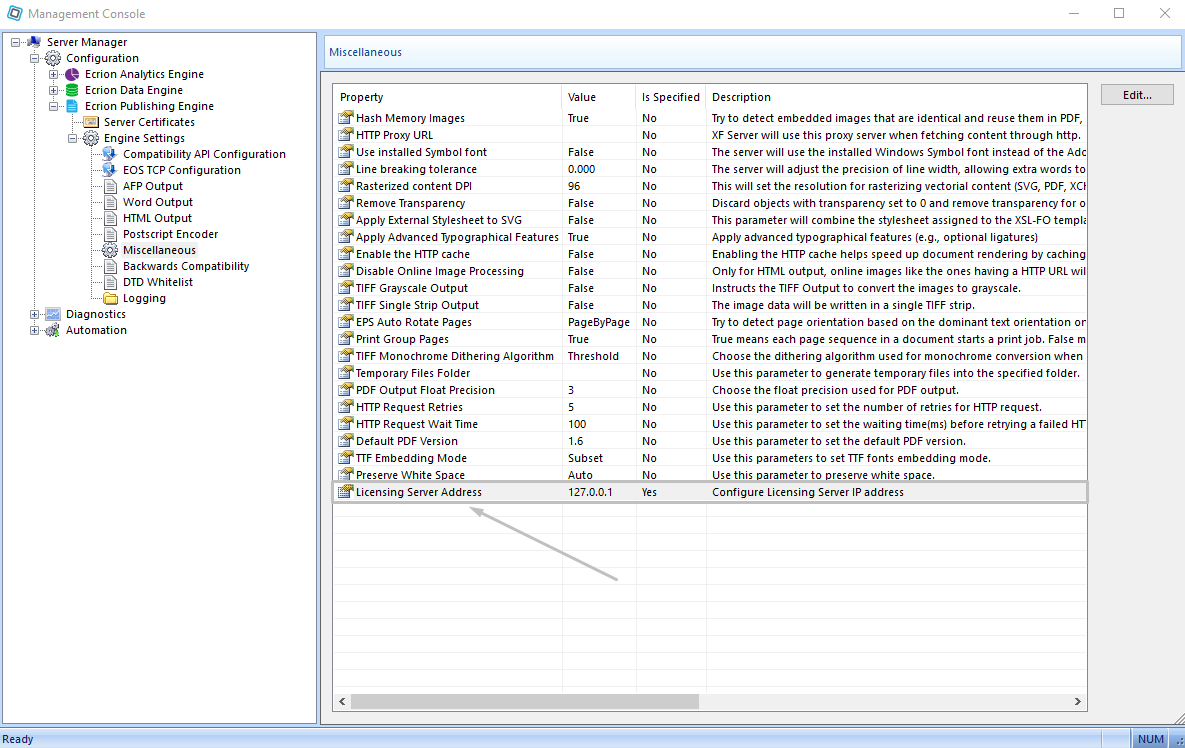Click the Ecrion Analytics Engine pie icon
The image size is (1185, 748).
[x=72, y=74]
